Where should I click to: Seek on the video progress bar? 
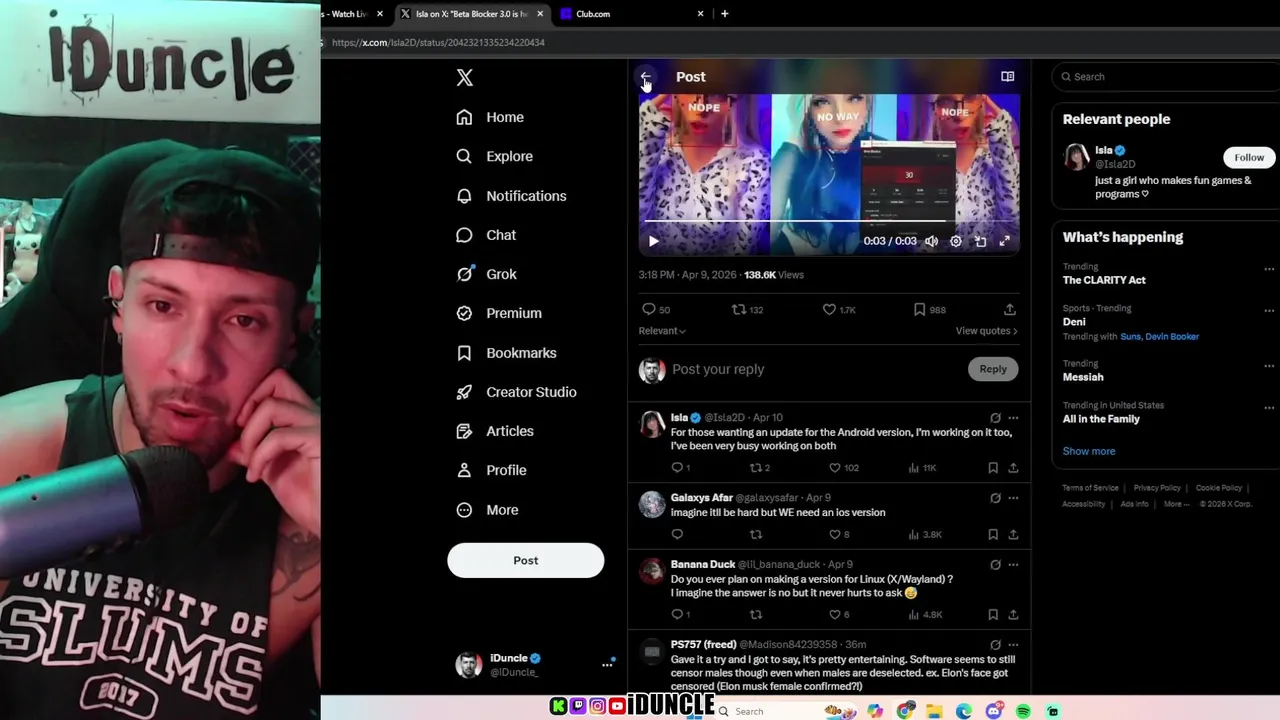tap(829, 221)
